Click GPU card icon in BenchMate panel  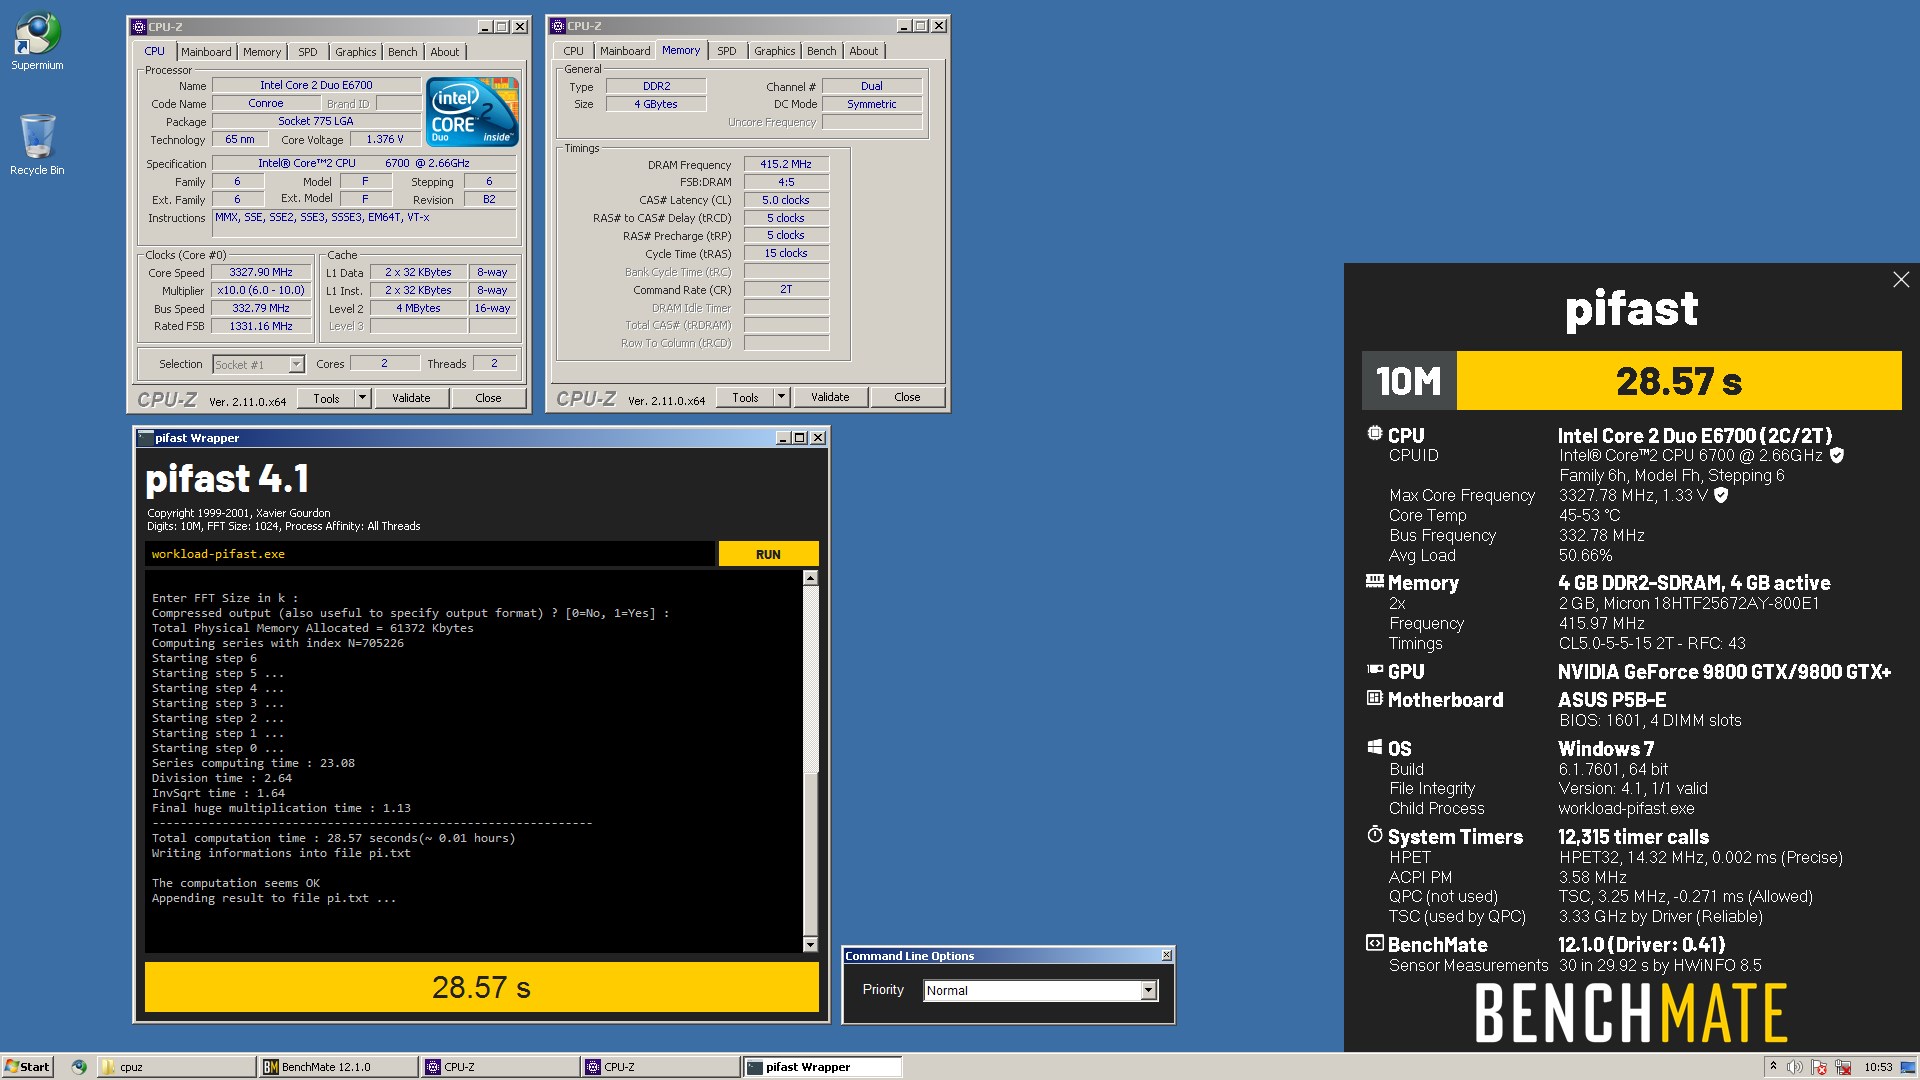coord(1375,670)
